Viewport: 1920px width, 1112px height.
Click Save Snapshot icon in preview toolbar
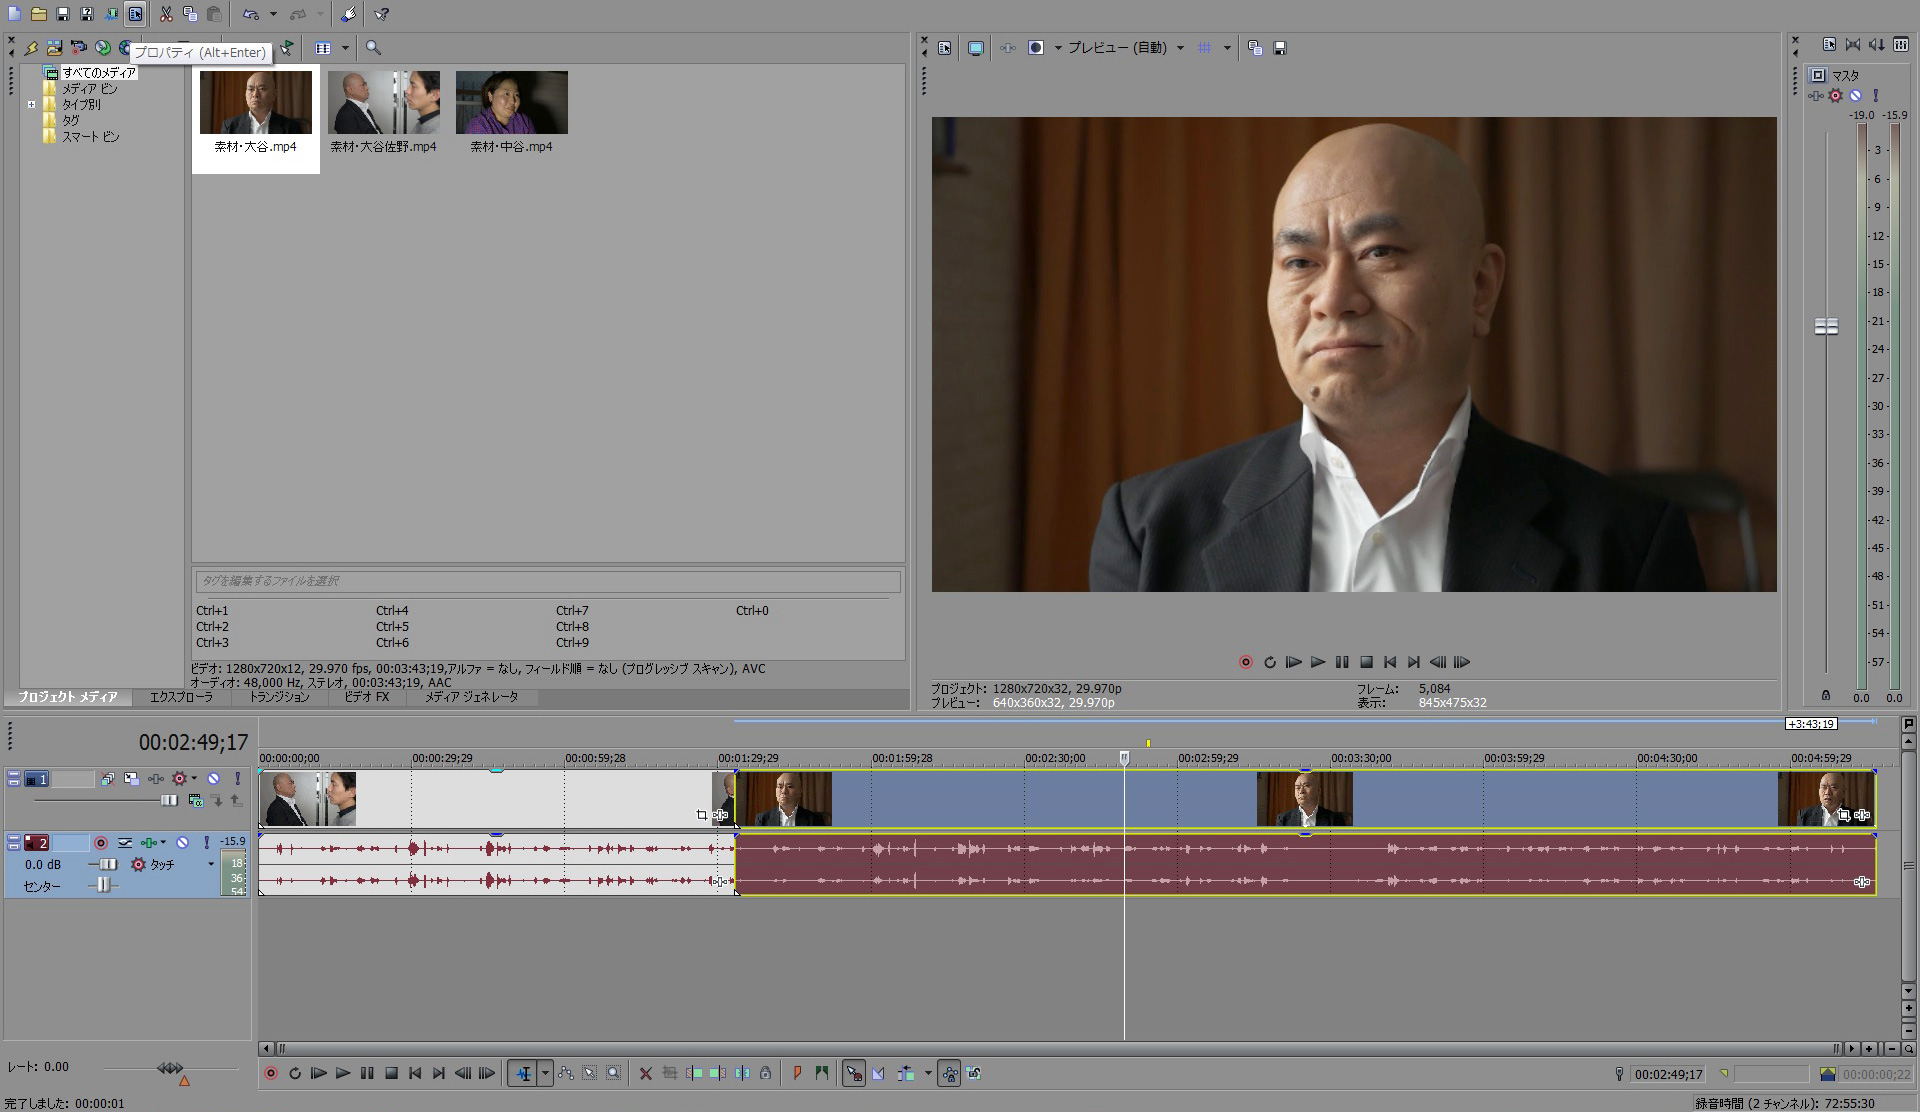coord(1280,48)
